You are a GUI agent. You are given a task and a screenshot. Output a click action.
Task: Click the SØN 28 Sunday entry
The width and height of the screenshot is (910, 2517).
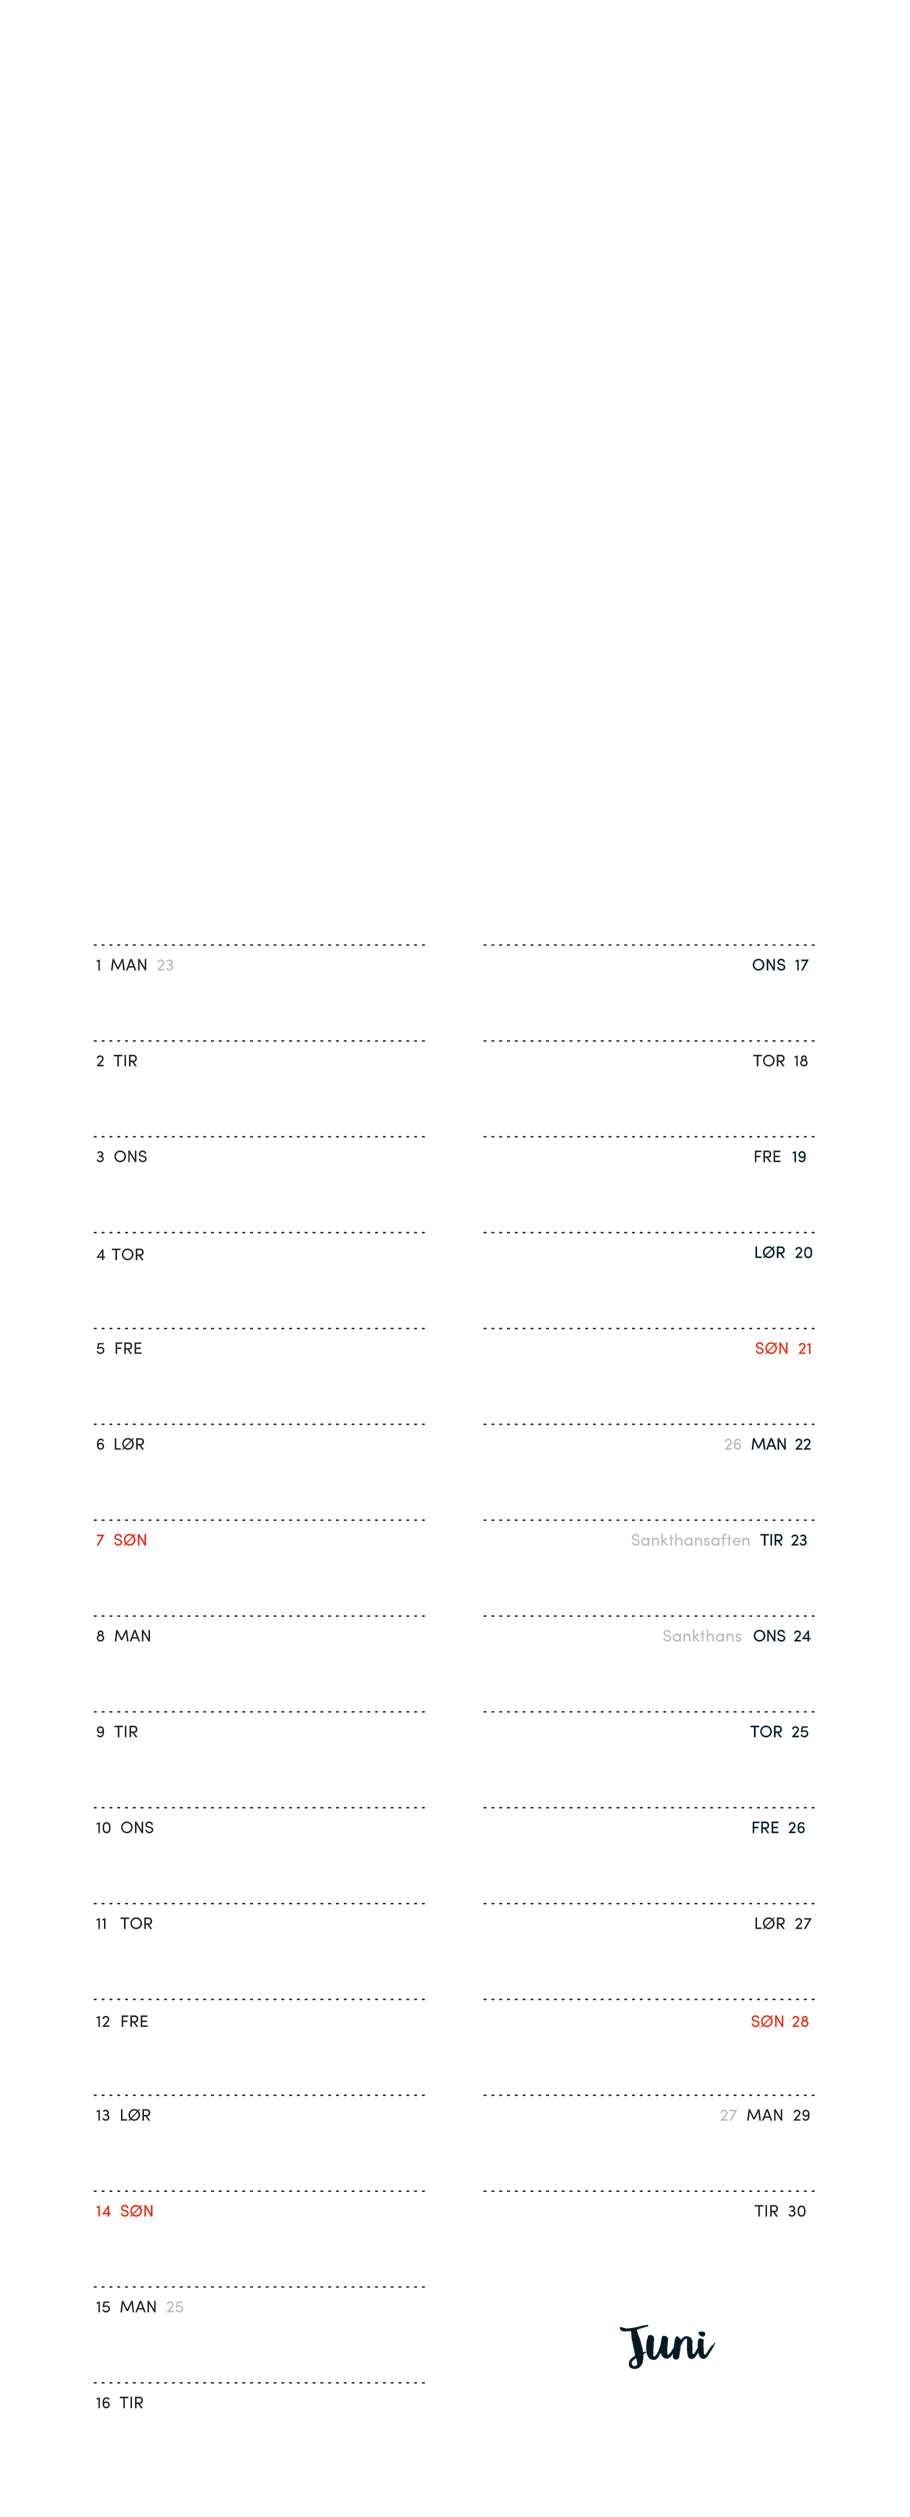coord(779,2021)
